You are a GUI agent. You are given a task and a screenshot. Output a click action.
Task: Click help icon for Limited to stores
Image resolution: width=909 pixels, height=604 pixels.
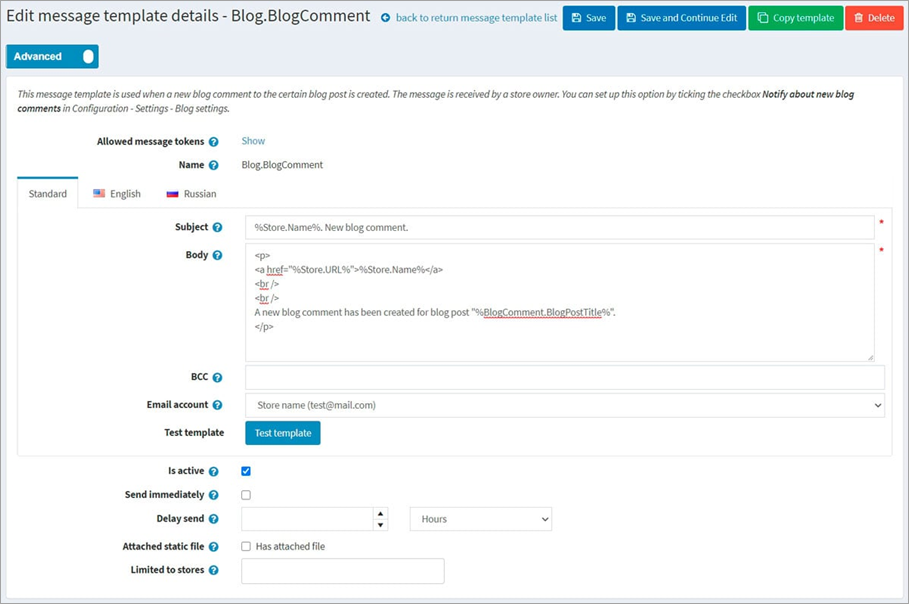click(x=213, y=571)
